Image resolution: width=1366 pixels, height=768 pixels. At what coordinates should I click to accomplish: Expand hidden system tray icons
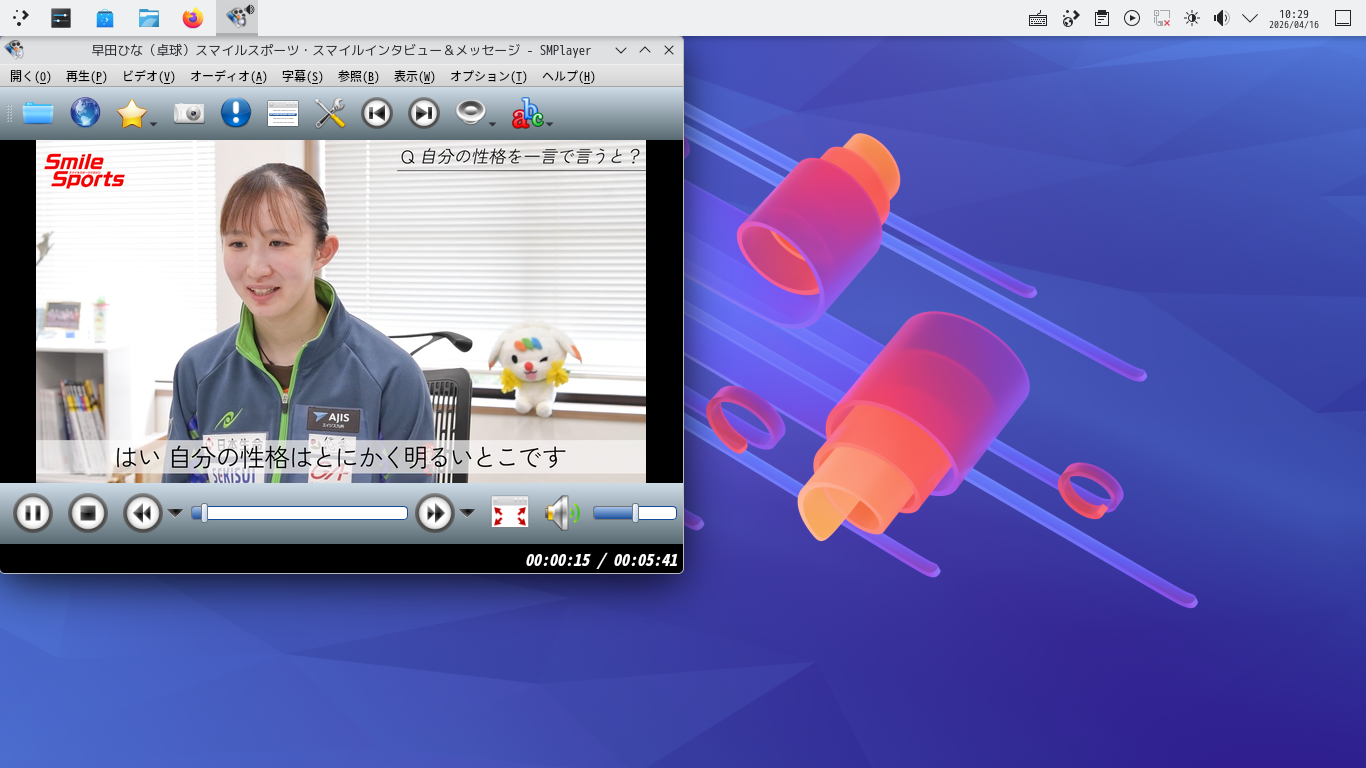(x=1250, y=18)
